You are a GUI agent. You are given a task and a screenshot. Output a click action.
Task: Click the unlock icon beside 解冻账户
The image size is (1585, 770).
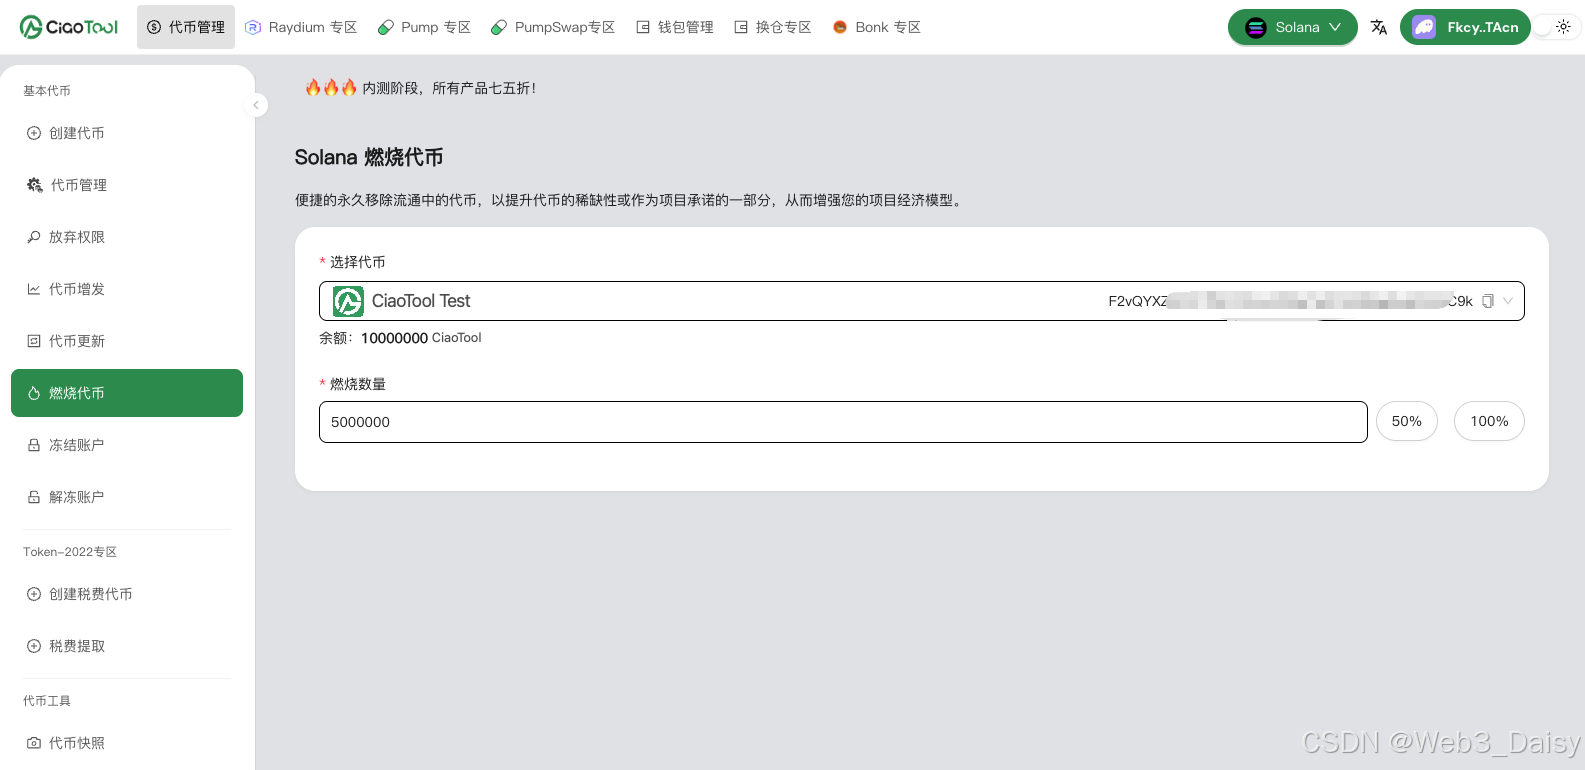34,497
